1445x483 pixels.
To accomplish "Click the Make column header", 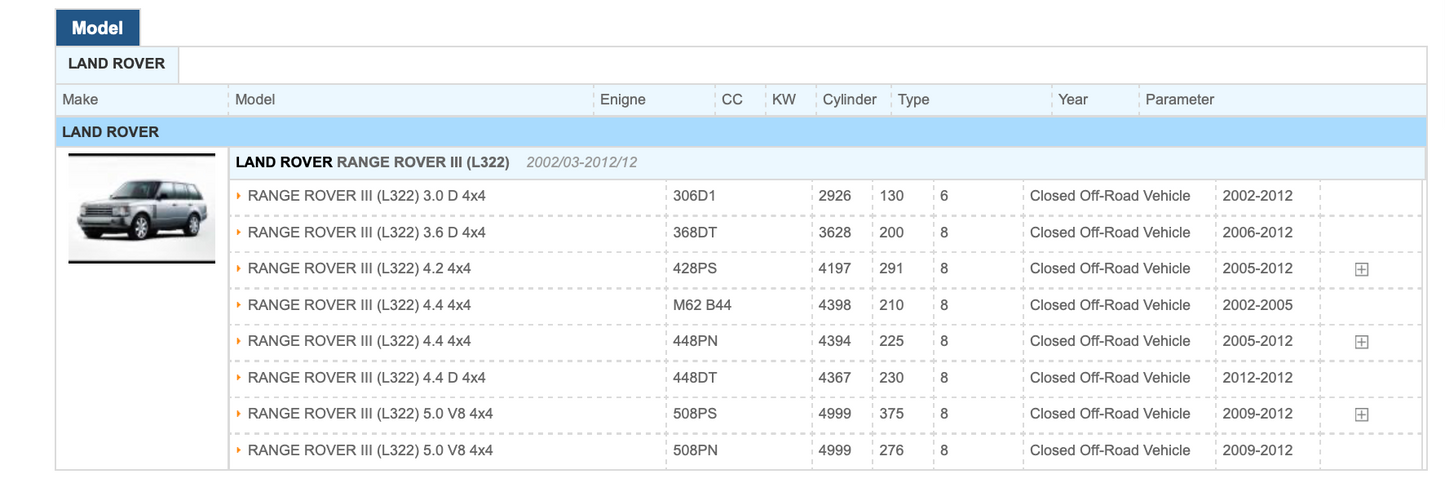I will (x=80, y=99).
